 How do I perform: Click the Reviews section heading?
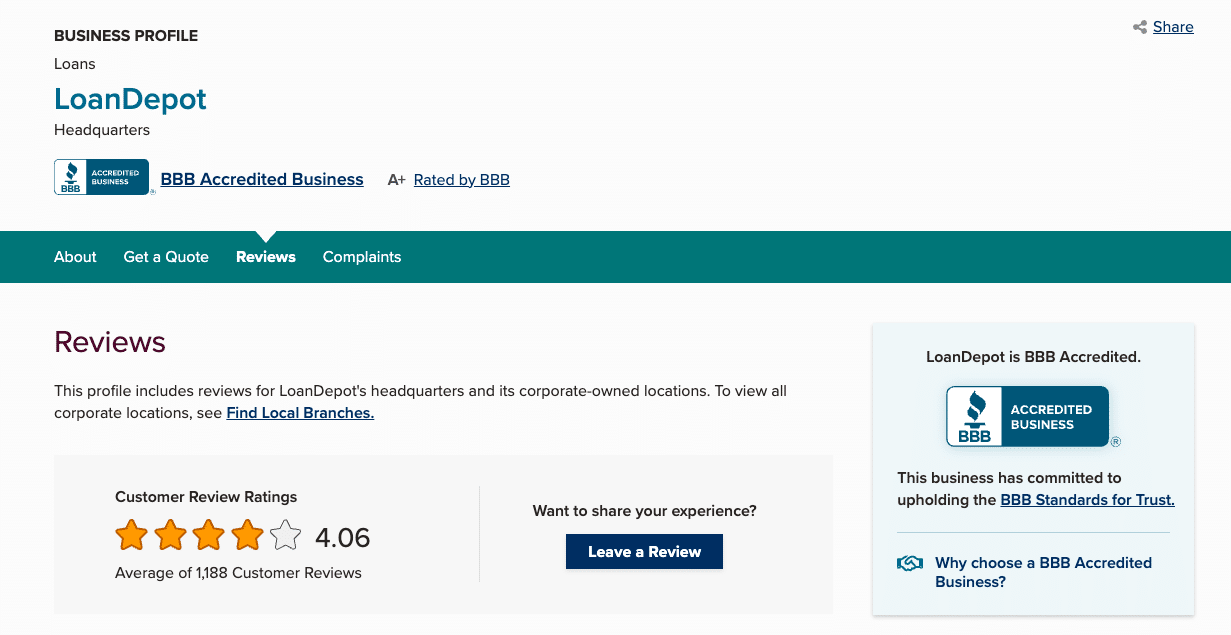(x=110, y=342)
